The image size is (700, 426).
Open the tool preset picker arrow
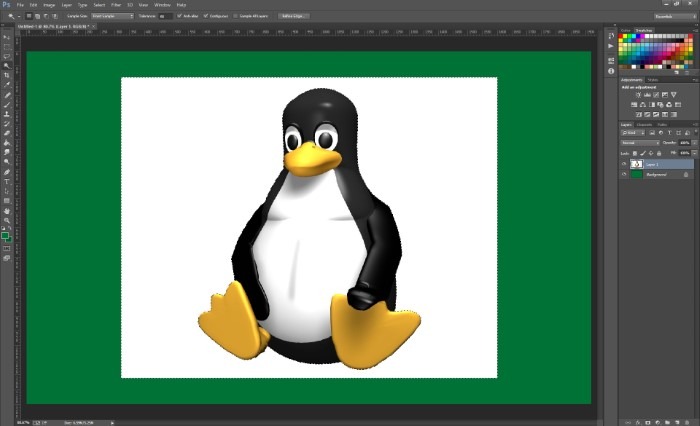tap(19, 17)
